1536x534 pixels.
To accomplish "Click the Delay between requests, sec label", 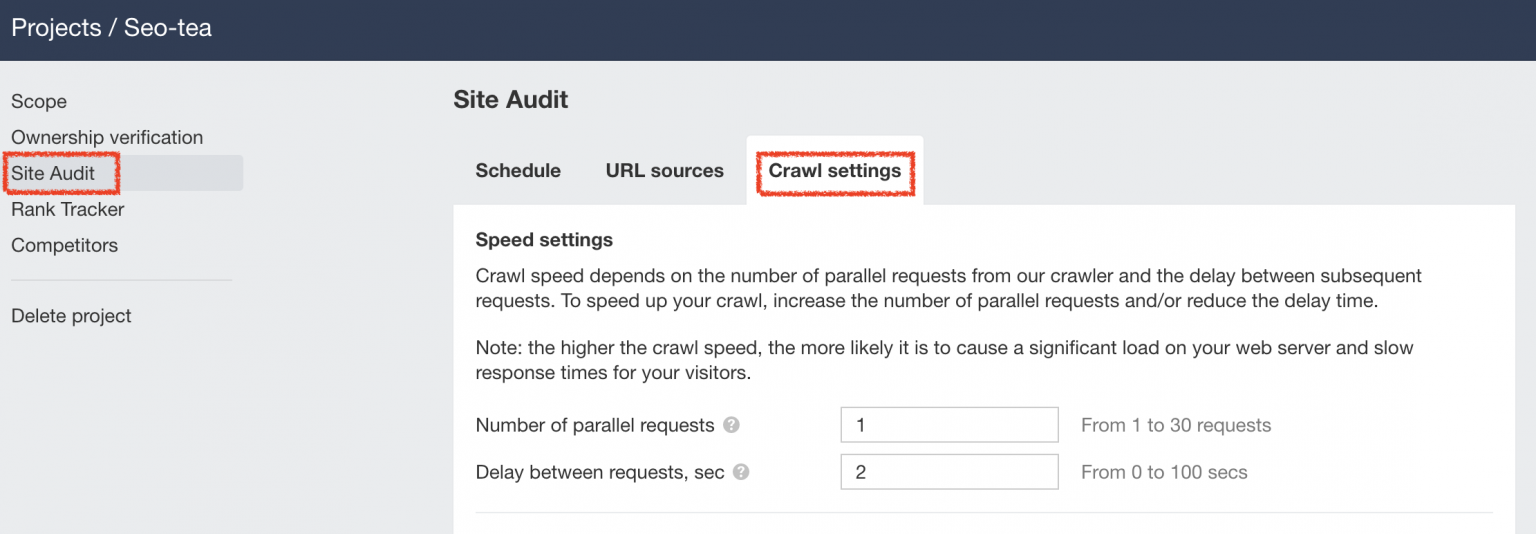I will 600,473.
